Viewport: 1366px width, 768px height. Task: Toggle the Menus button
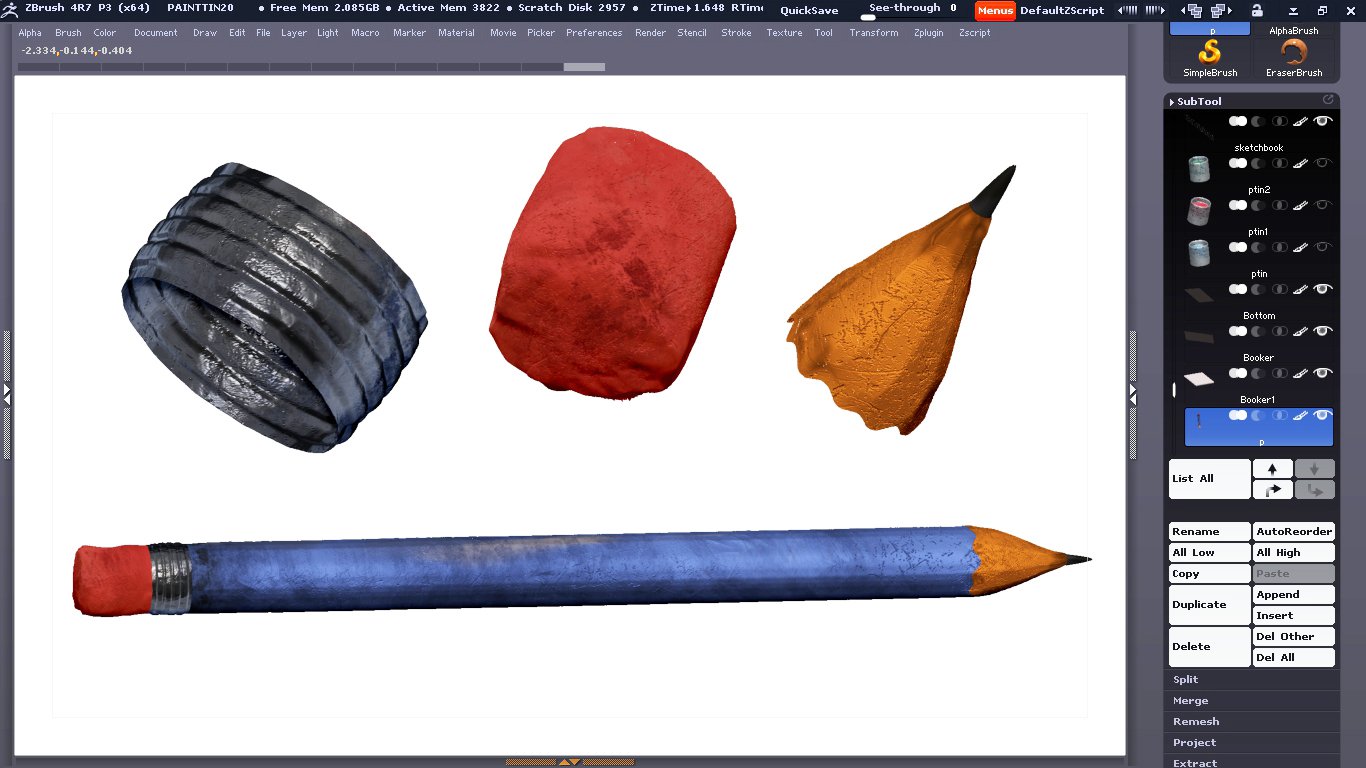(x=995, y=10)
